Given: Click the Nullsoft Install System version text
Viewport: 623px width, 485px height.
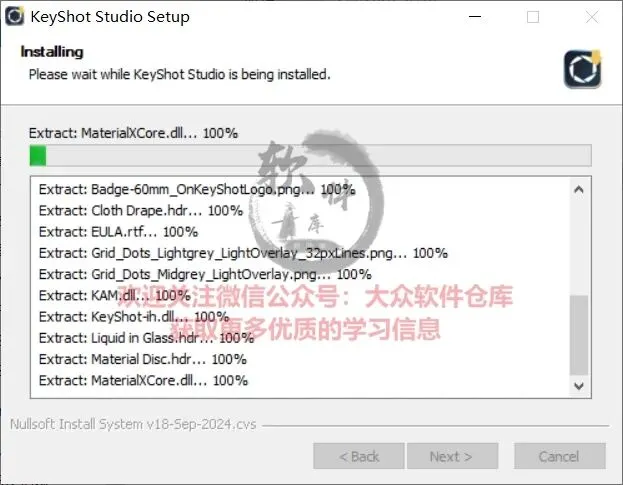Looking at the screenshot, I should coord(133,424).
